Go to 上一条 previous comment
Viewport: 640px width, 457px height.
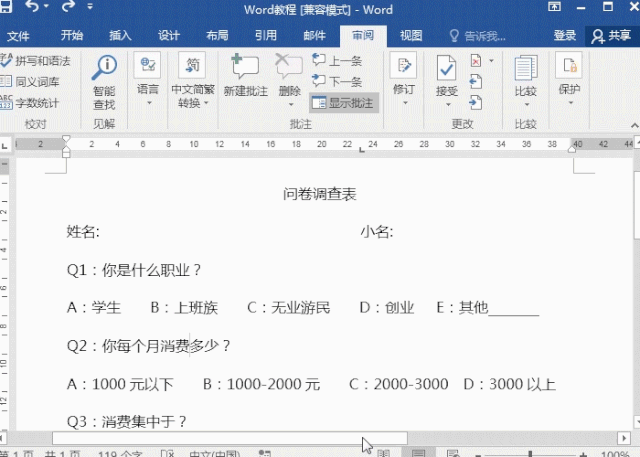point(337,61)
